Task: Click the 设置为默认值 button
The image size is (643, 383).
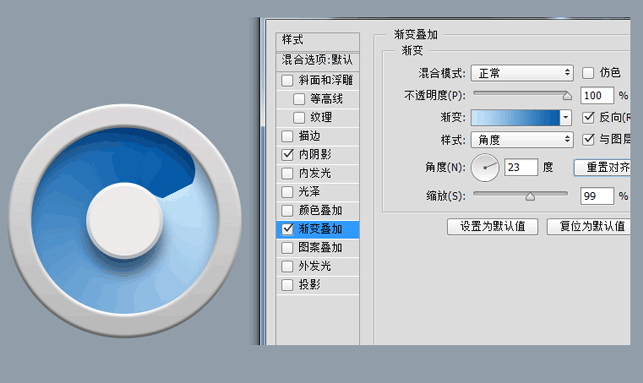Action: click(x=493, y=226)
